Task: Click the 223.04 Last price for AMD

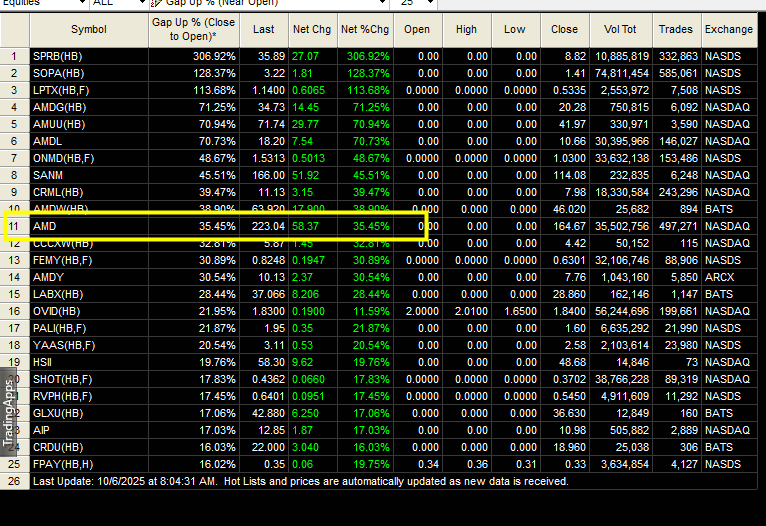Action: click(264, 226)
